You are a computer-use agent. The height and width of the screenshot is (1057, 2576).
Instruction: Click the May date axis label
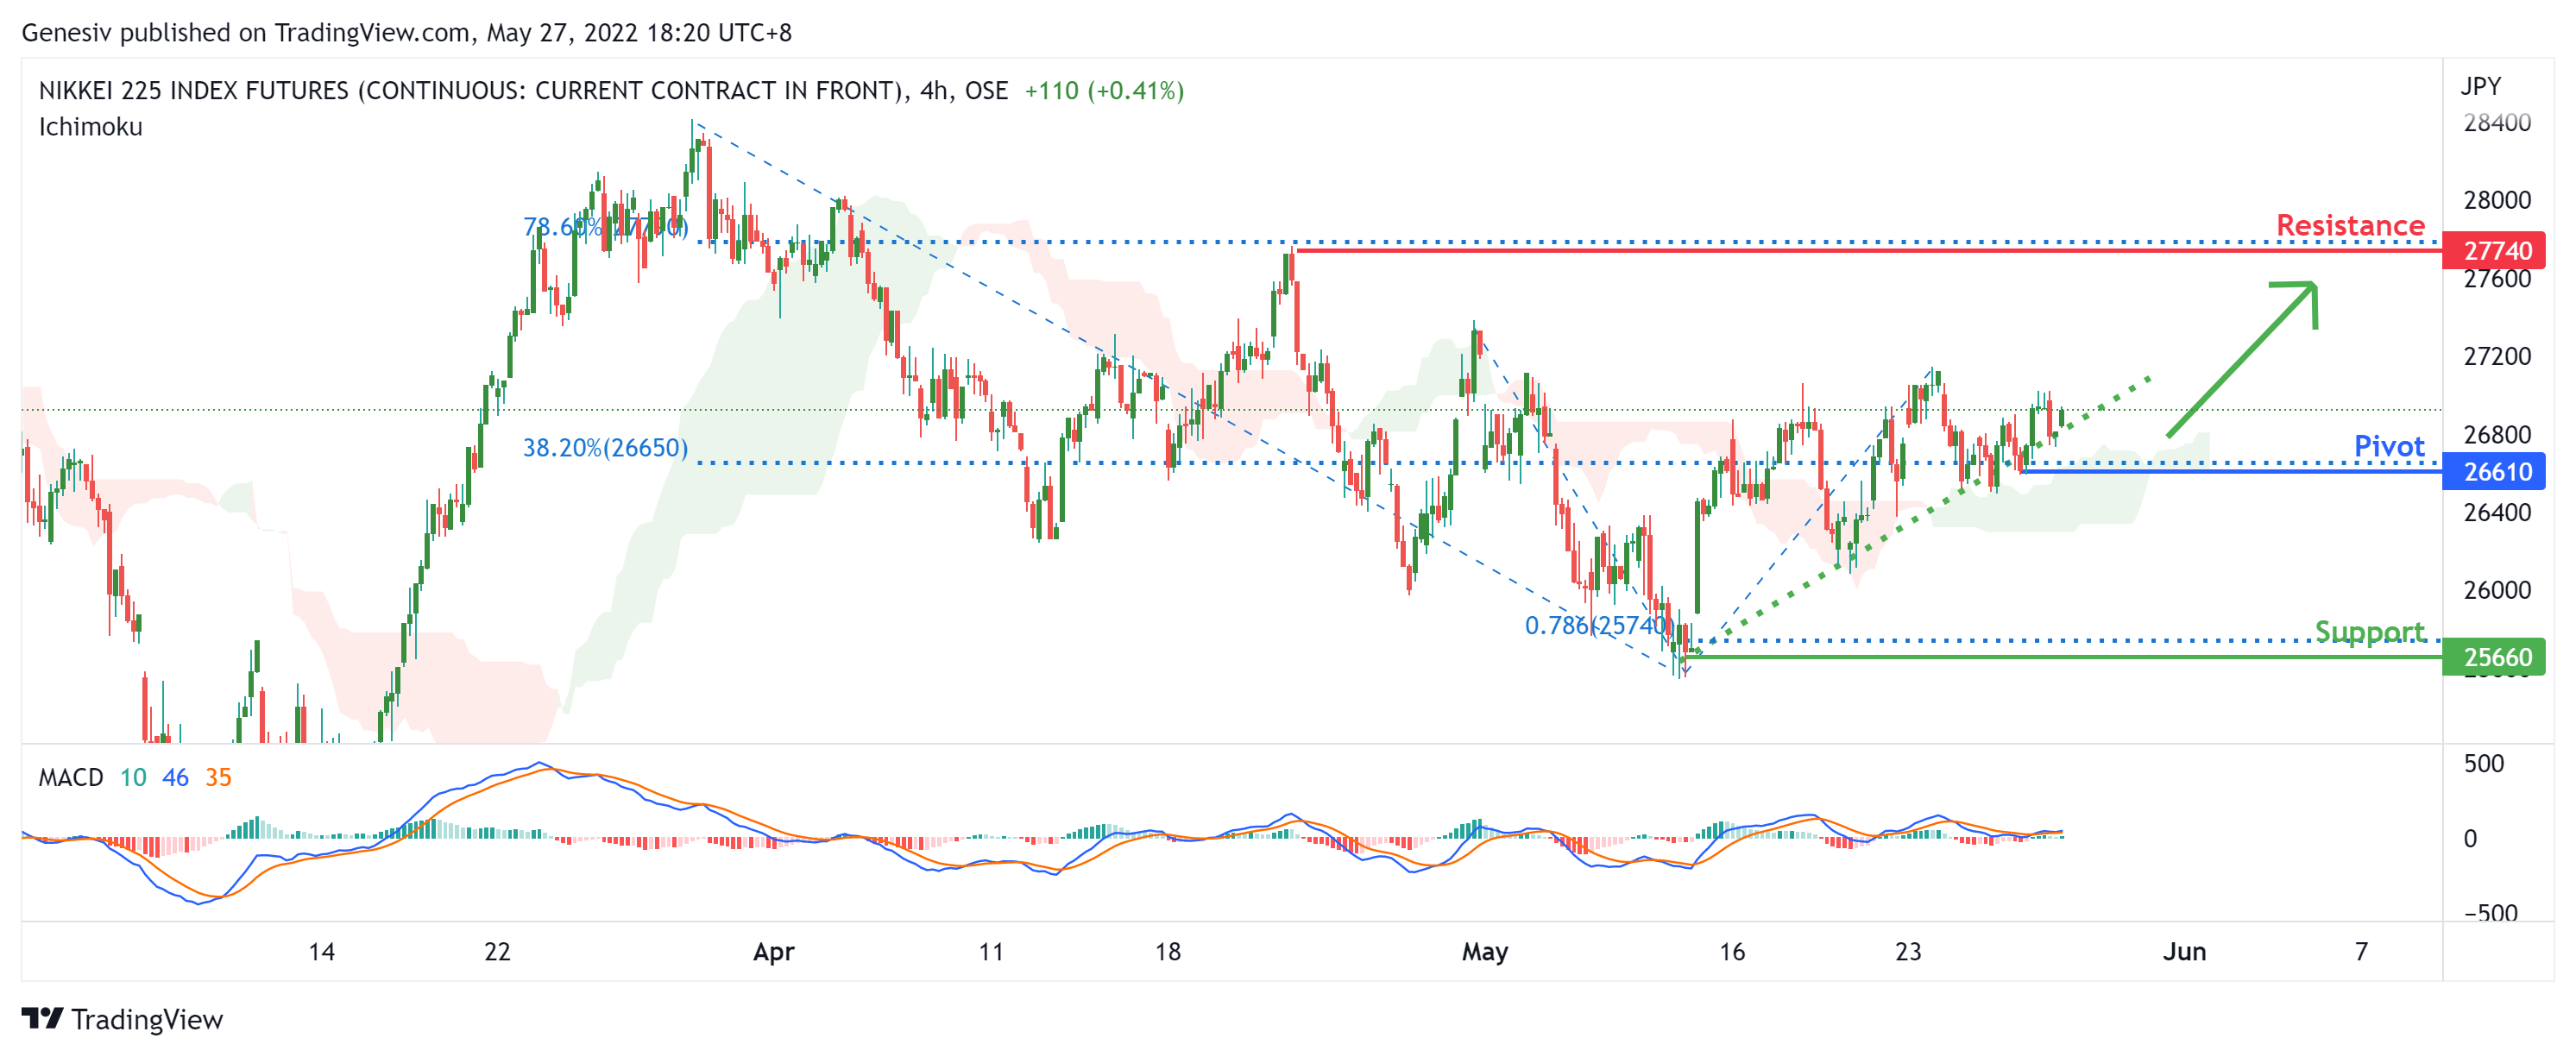pos(1485,951)
